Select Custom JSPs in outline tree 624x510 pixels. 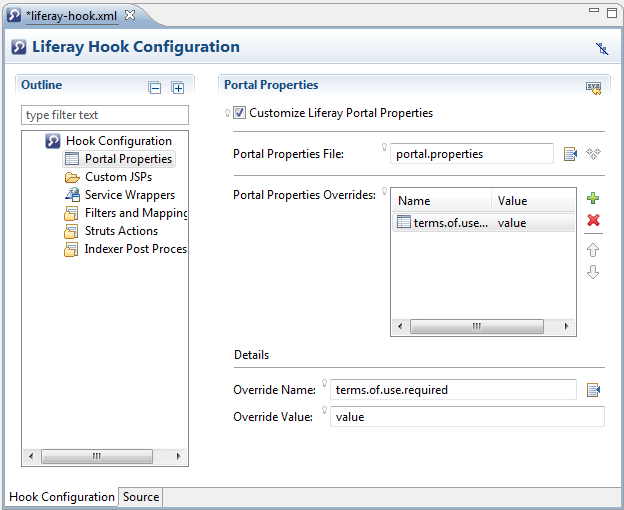pyautogui.click(x=118, y=177)
